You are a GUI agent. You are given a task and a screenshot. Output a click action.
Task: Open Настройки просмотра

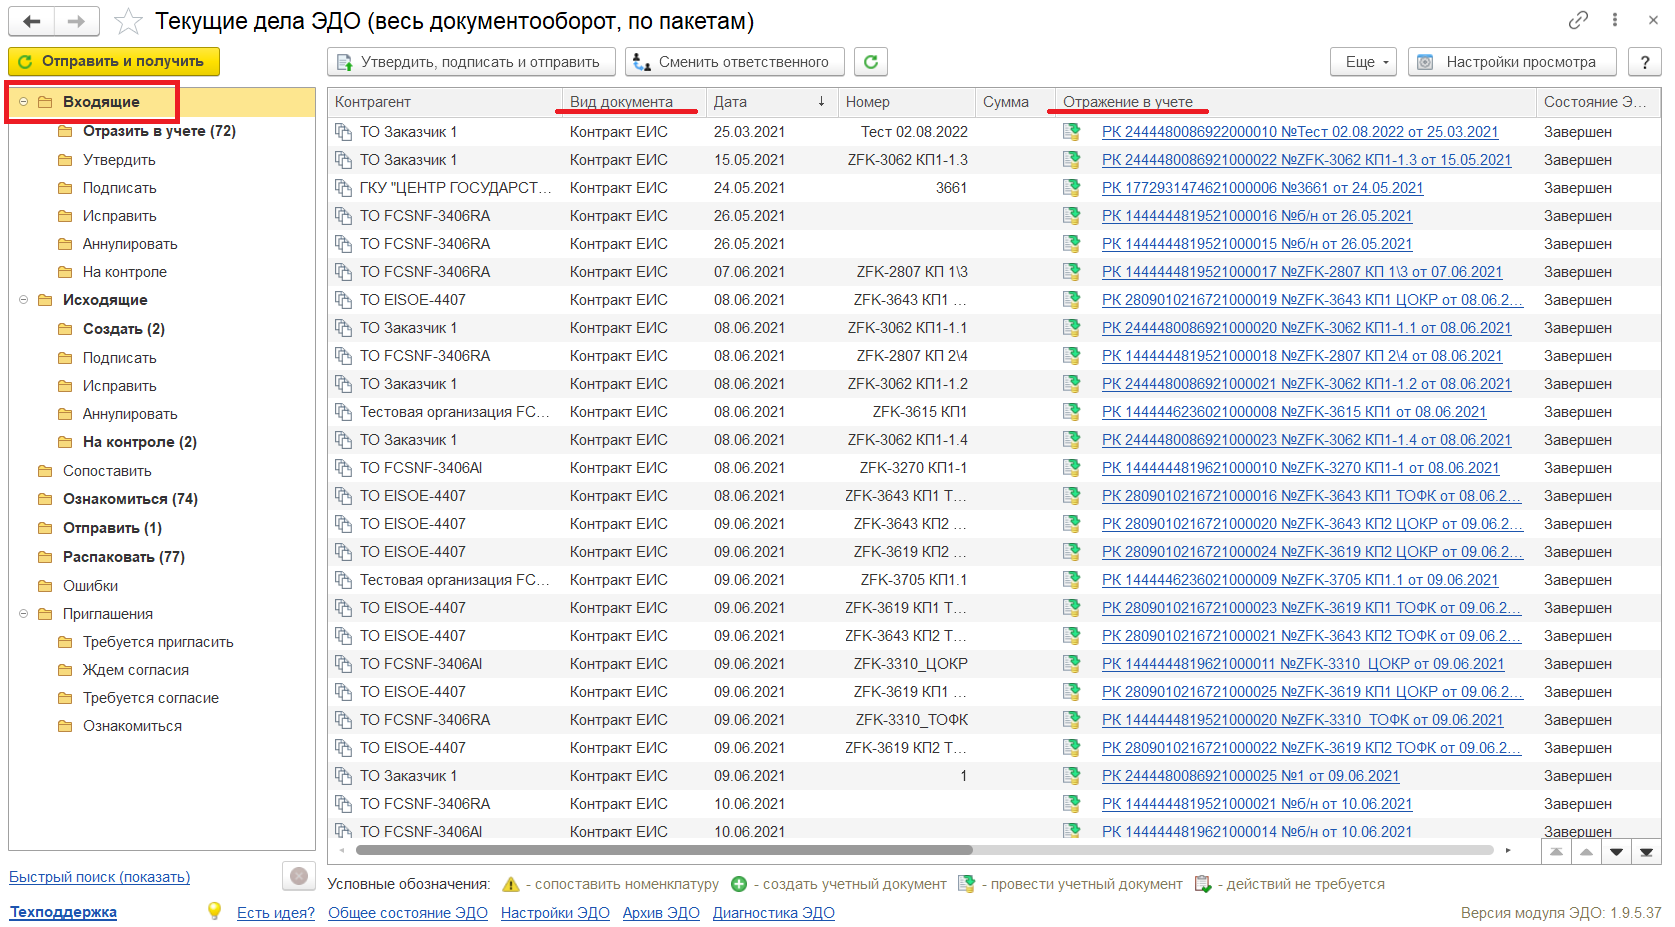[x=1513, y=62]
